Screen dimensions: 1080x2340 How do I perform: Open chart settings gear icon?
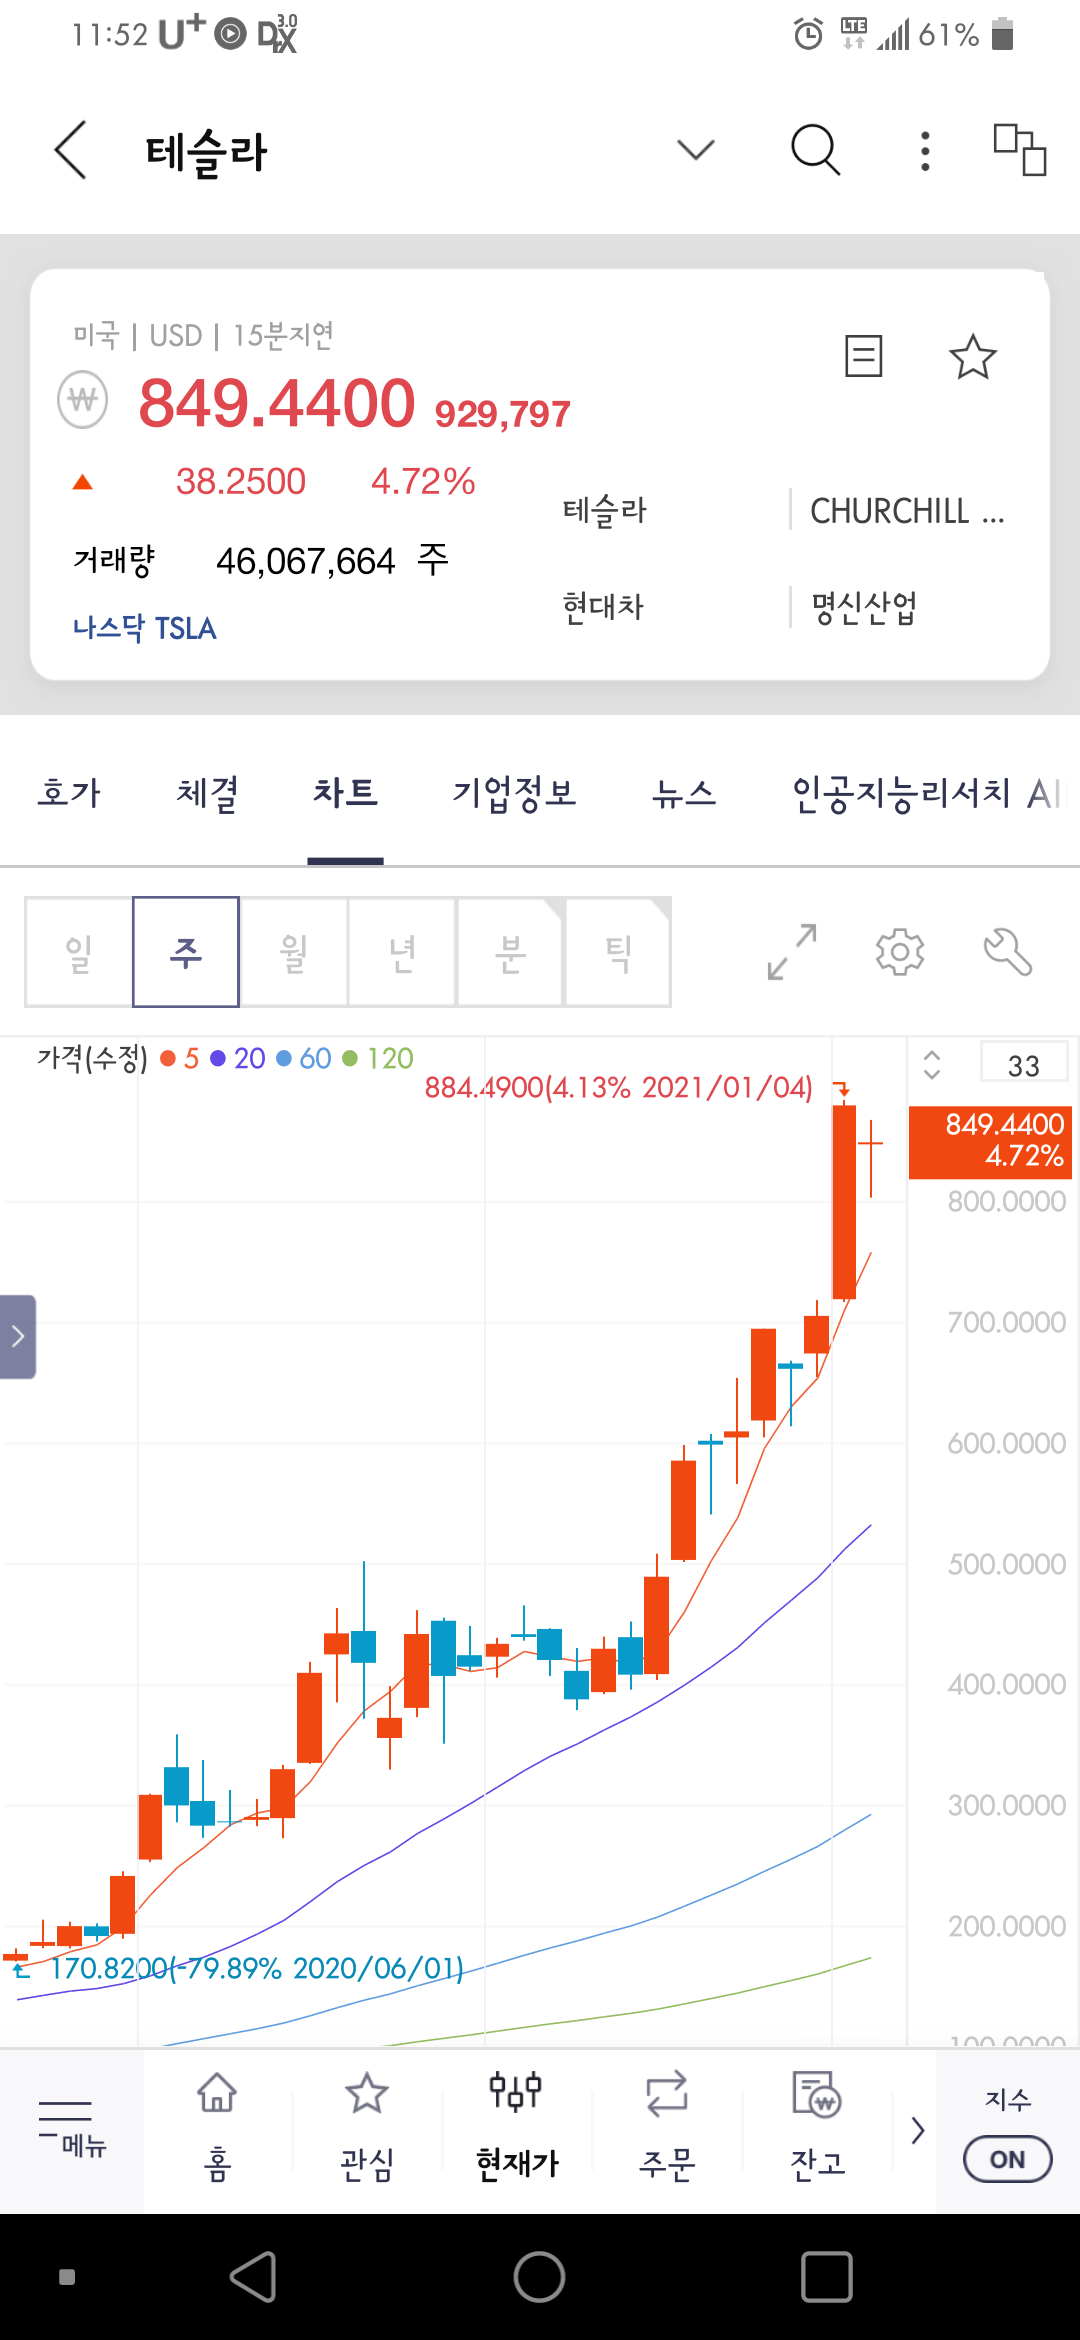pos(900,952)
